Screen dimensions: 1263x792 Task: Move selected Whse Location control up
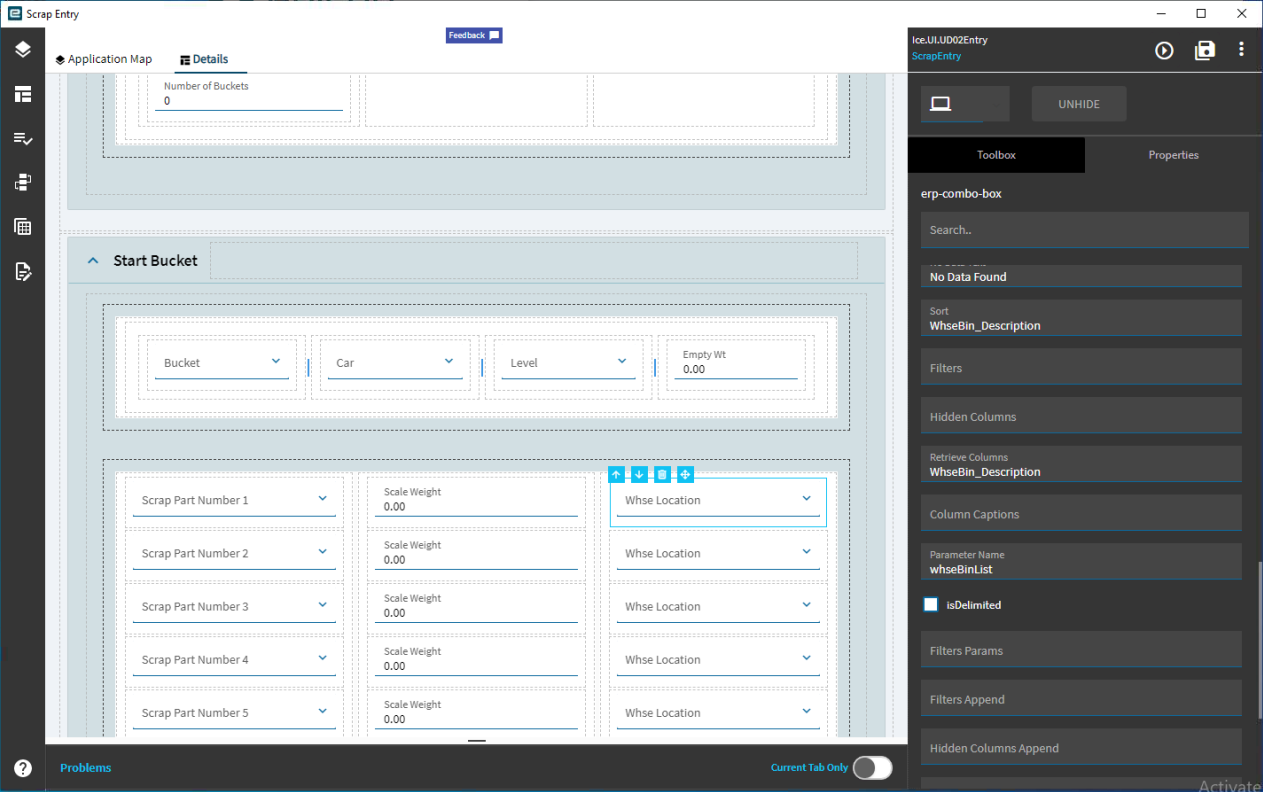(616, 474)
